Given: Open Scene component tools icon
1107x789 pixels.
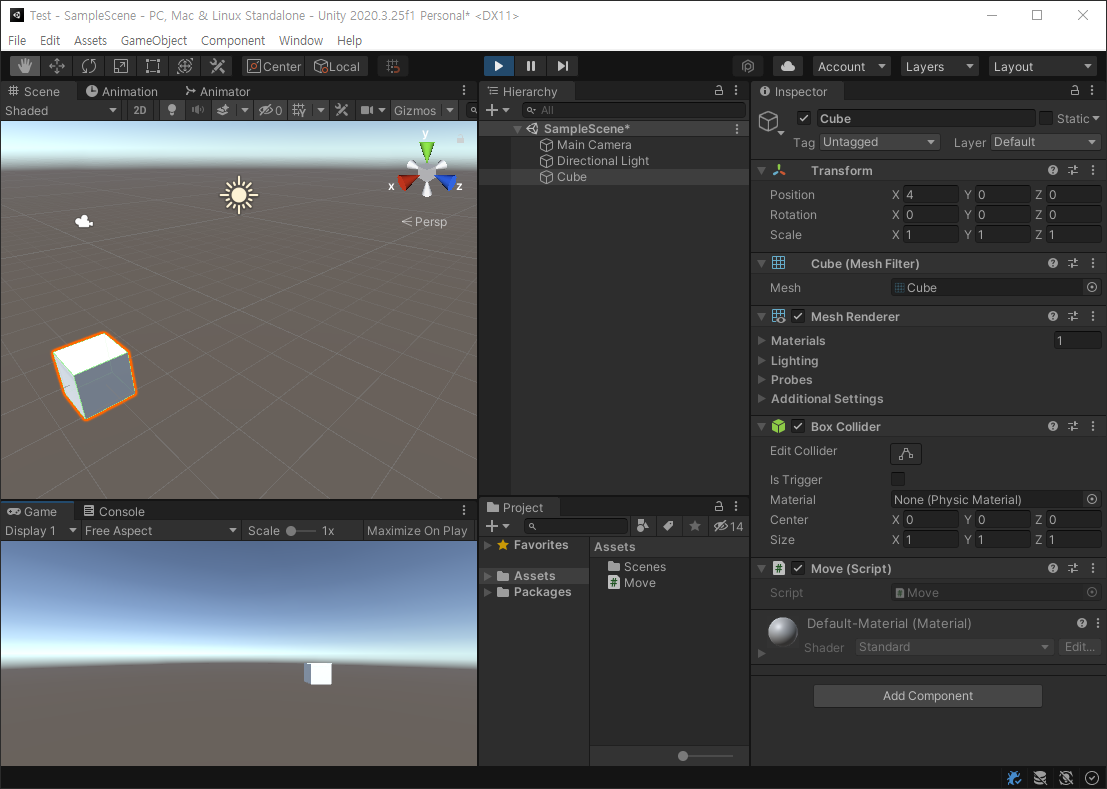Looking at the screenshot, I should click(x=342, y=110).
